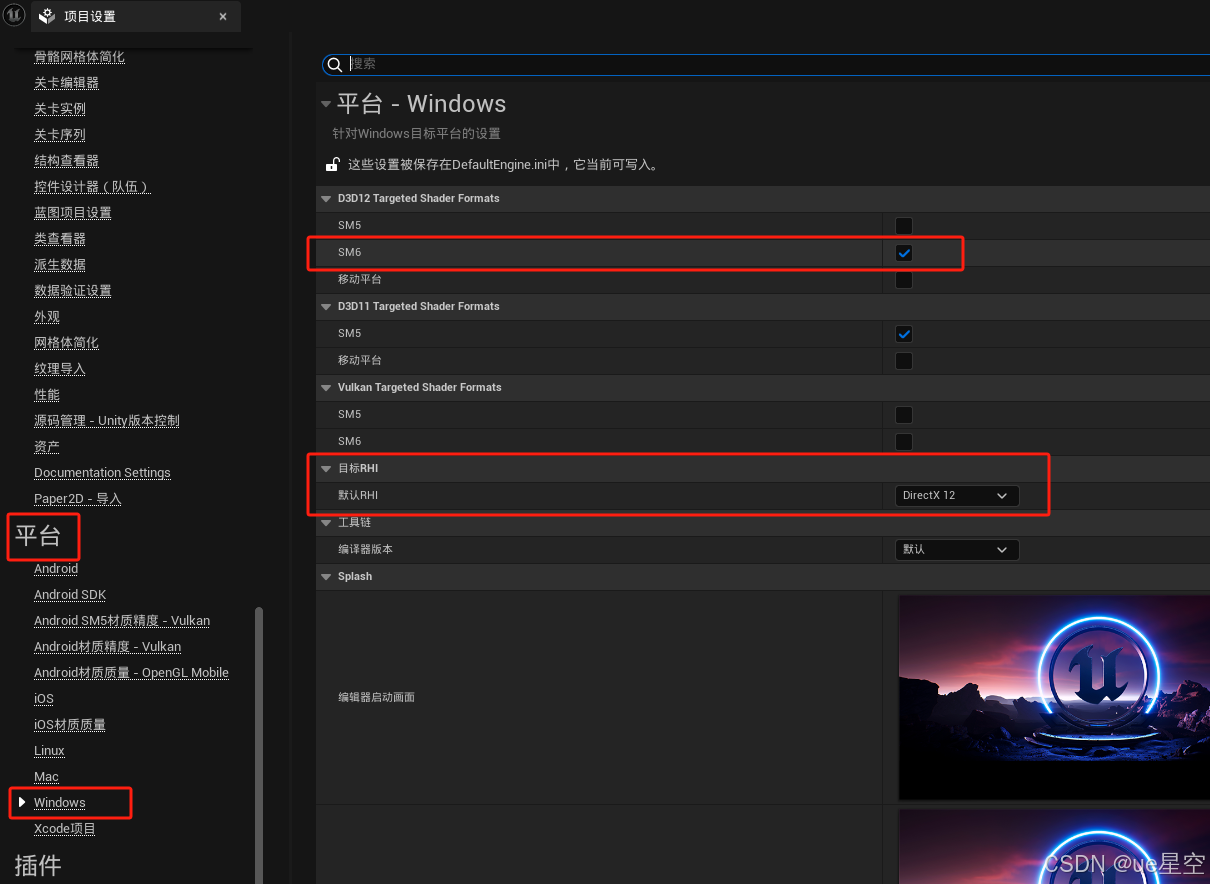Click the unlock padlock icon
The image size is (1210, 884).
tap(332, 164)
